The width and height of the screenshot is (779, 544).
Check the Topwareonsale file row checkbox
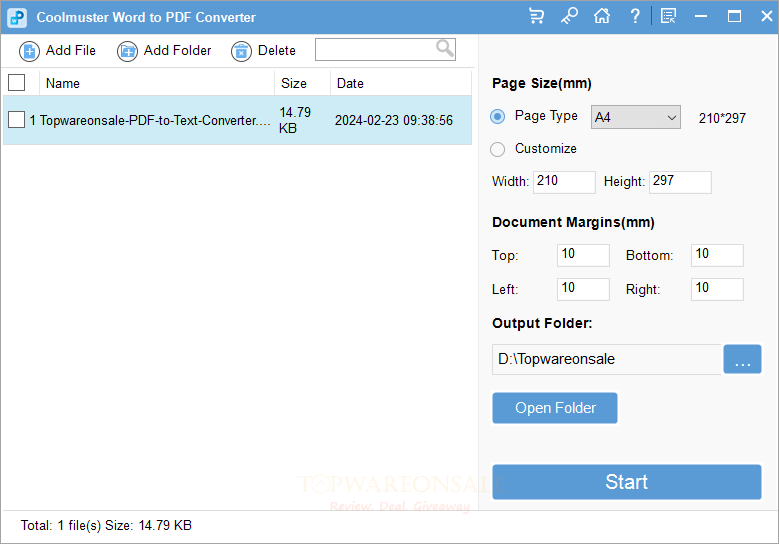(16, 120)
